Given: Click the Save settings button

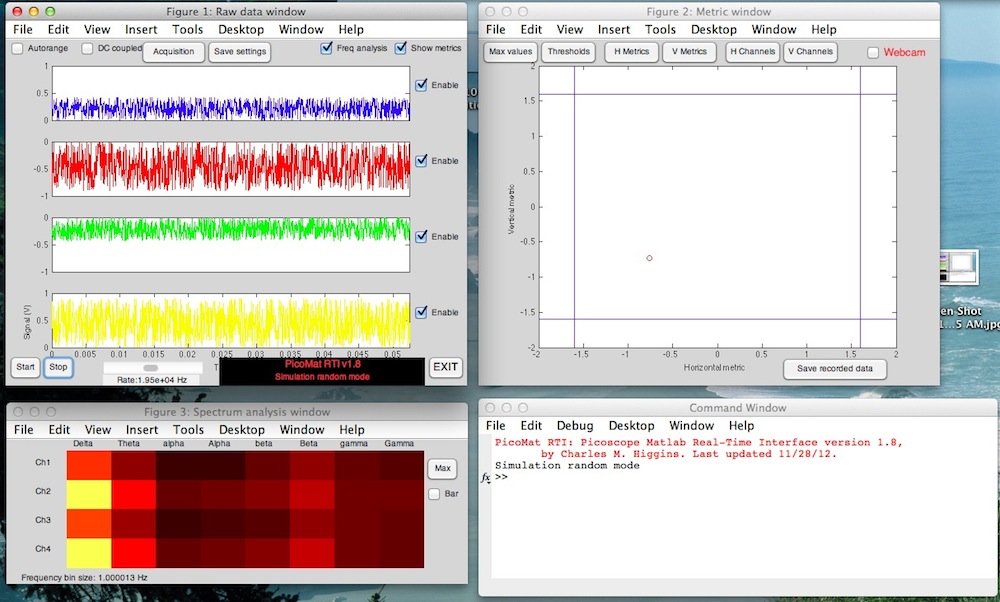Looking at the screenshot, I should 239,52.
